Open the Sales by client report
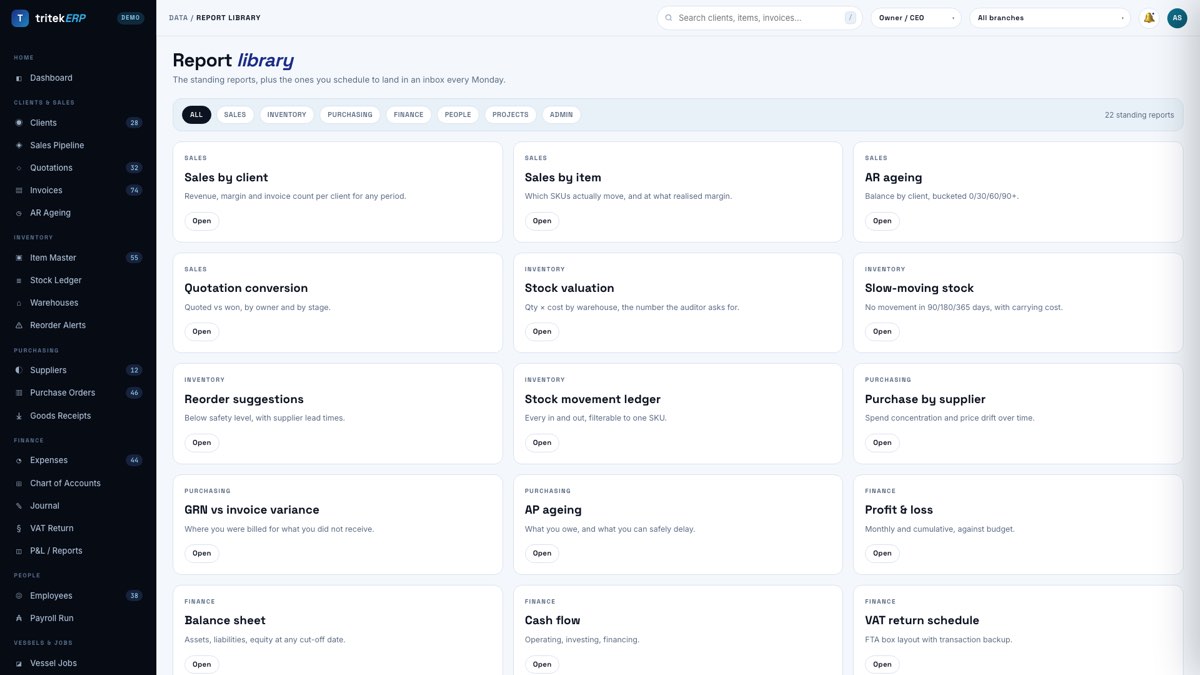The image size is (1200, 675). coord(202,221)
